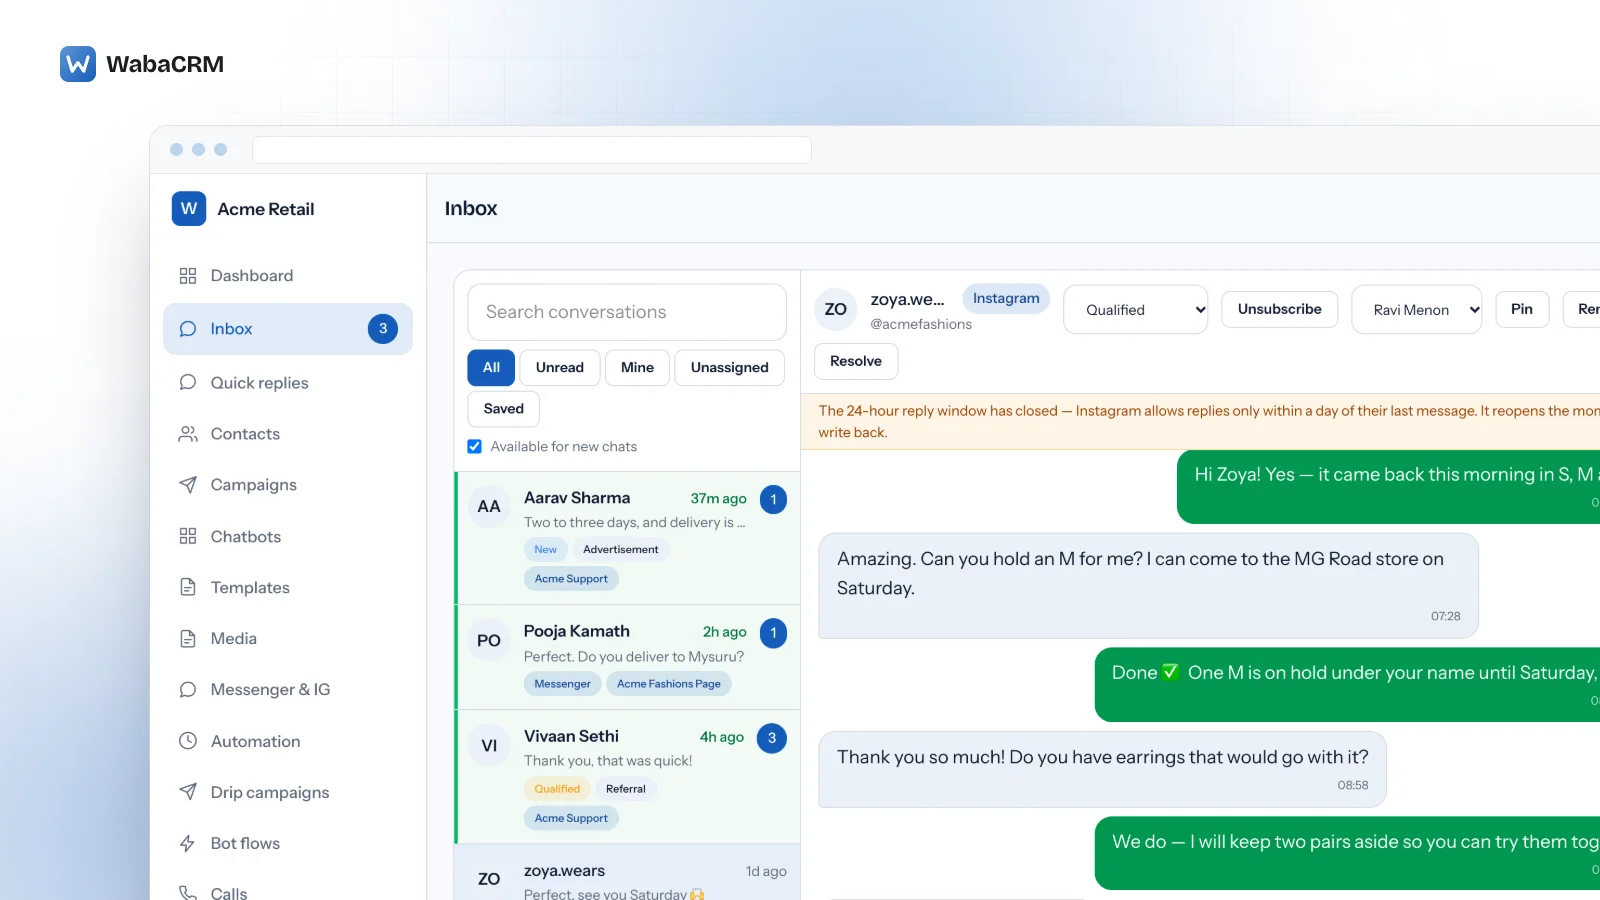The width and height of the screenshot is (1600, 900).
Task: Click the Inbox unread badge showing 3
Action: point(383,329)
